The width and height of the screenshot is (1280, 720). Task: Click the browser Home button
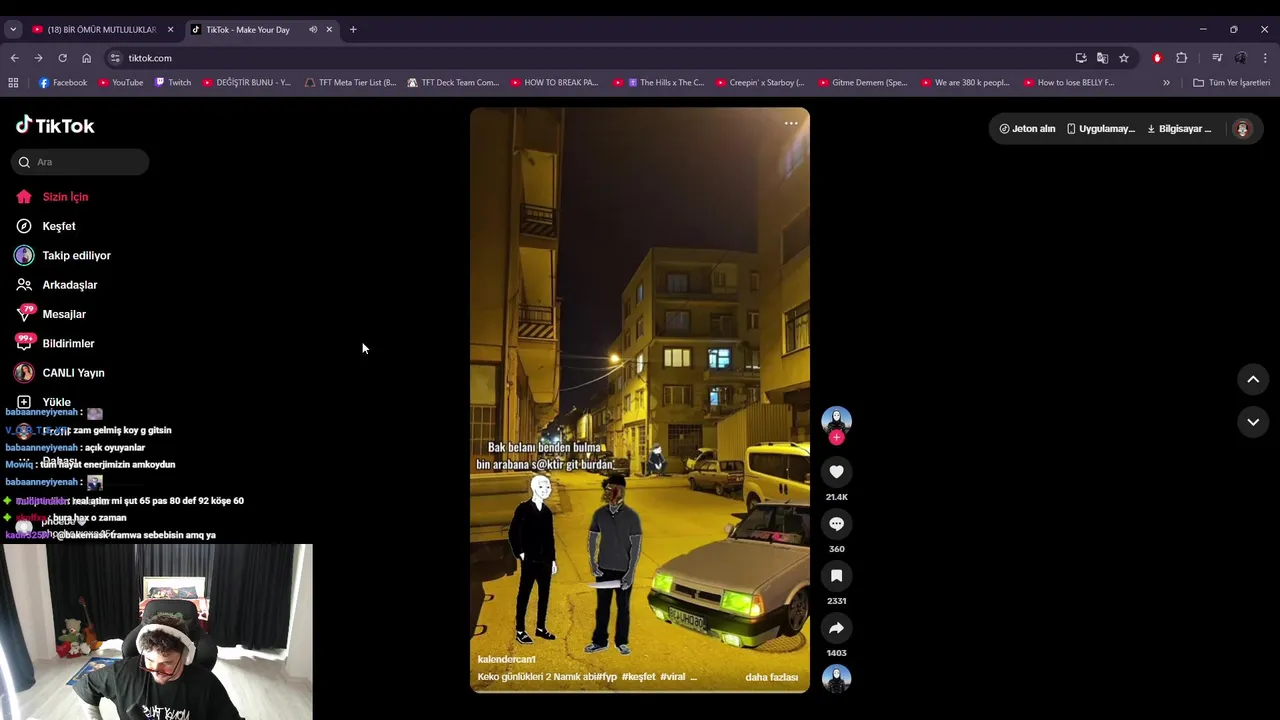tap(86, 58)
